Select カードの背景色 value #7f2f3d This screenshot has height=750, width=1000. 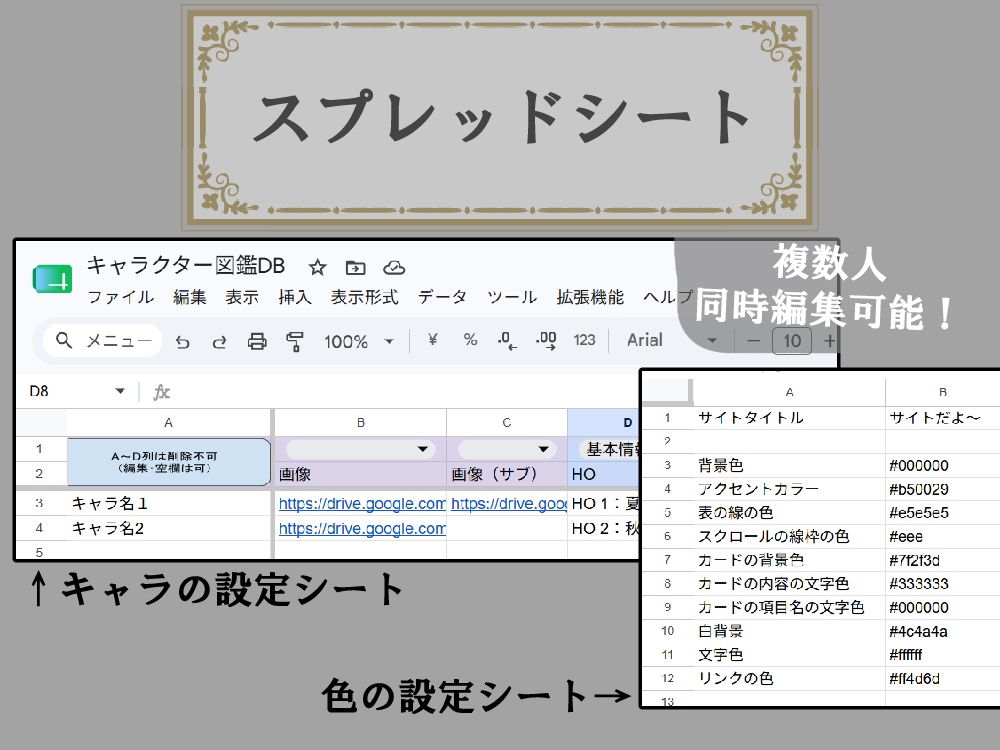point(943,560)
